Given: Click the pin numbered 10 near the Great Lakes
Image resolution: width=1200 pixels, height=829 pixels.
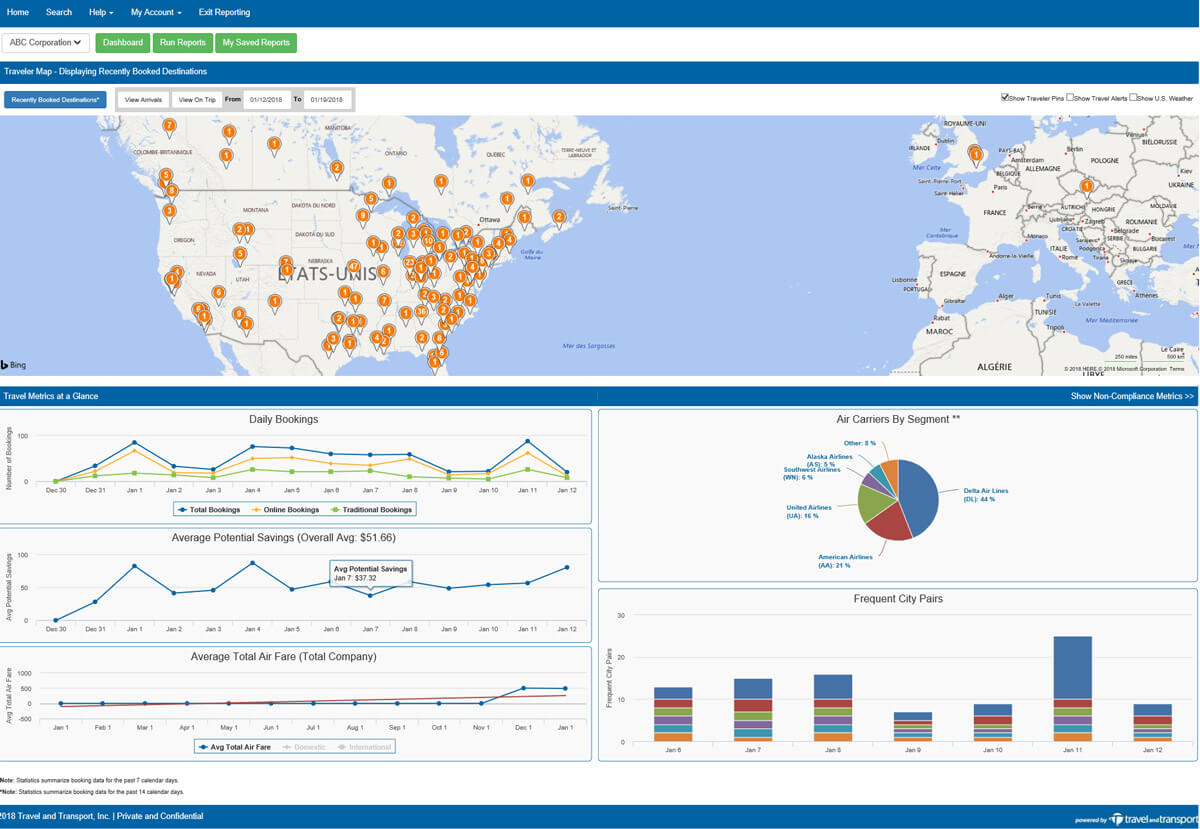Looking at the screenshot, I should coord(428,241).
